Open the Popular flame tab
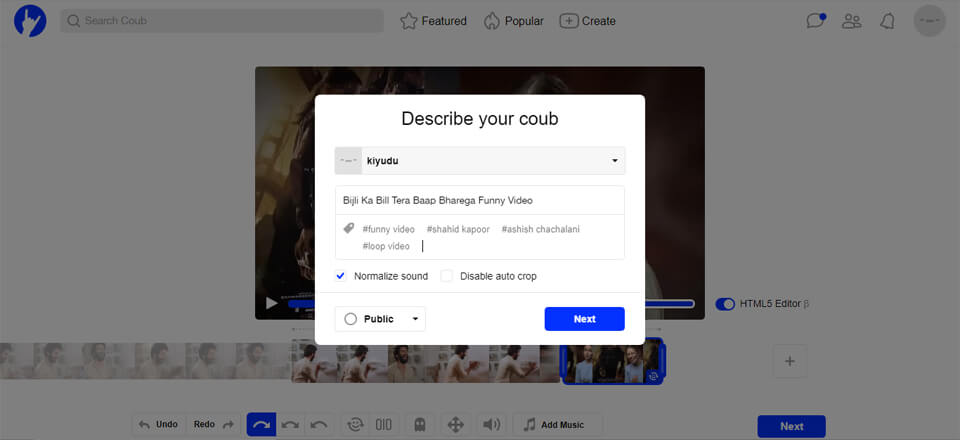The image size is (960, 440). coord(513,21)
